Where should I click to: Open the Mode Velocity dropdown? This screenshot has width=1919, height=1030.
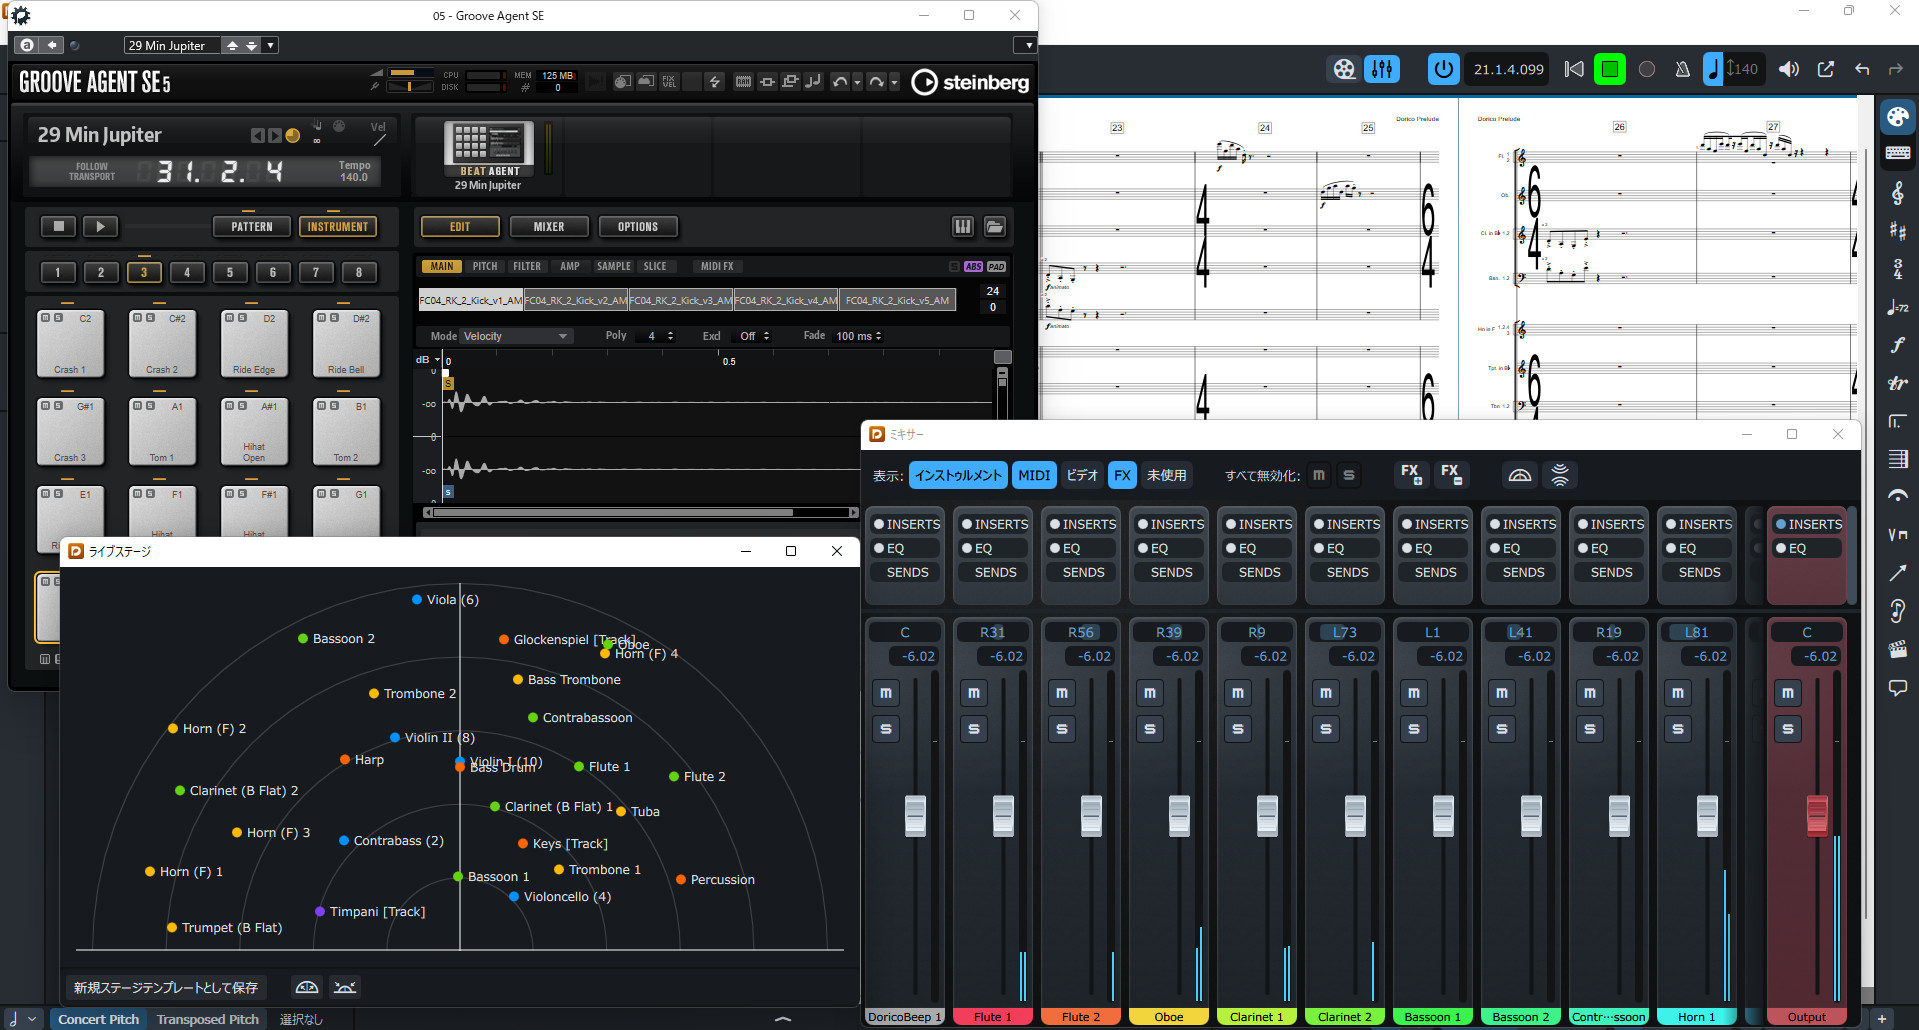(515, 336)
